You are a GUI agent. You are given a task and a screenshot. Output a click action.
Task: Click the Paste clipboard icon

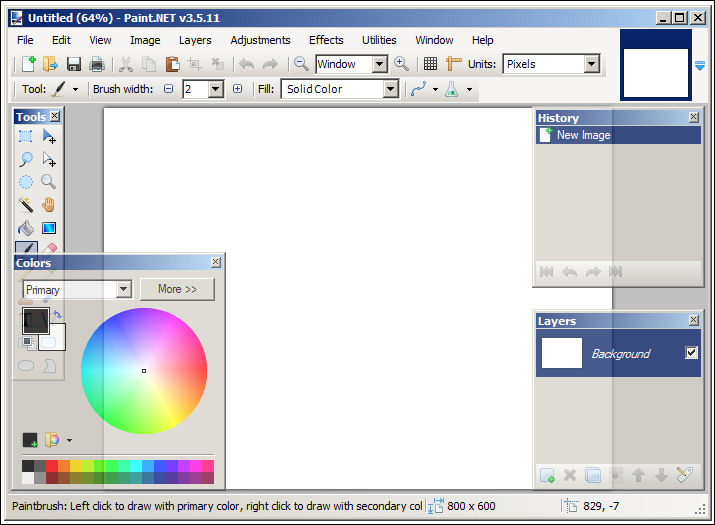pyautogui.click(x=172, y=64)
